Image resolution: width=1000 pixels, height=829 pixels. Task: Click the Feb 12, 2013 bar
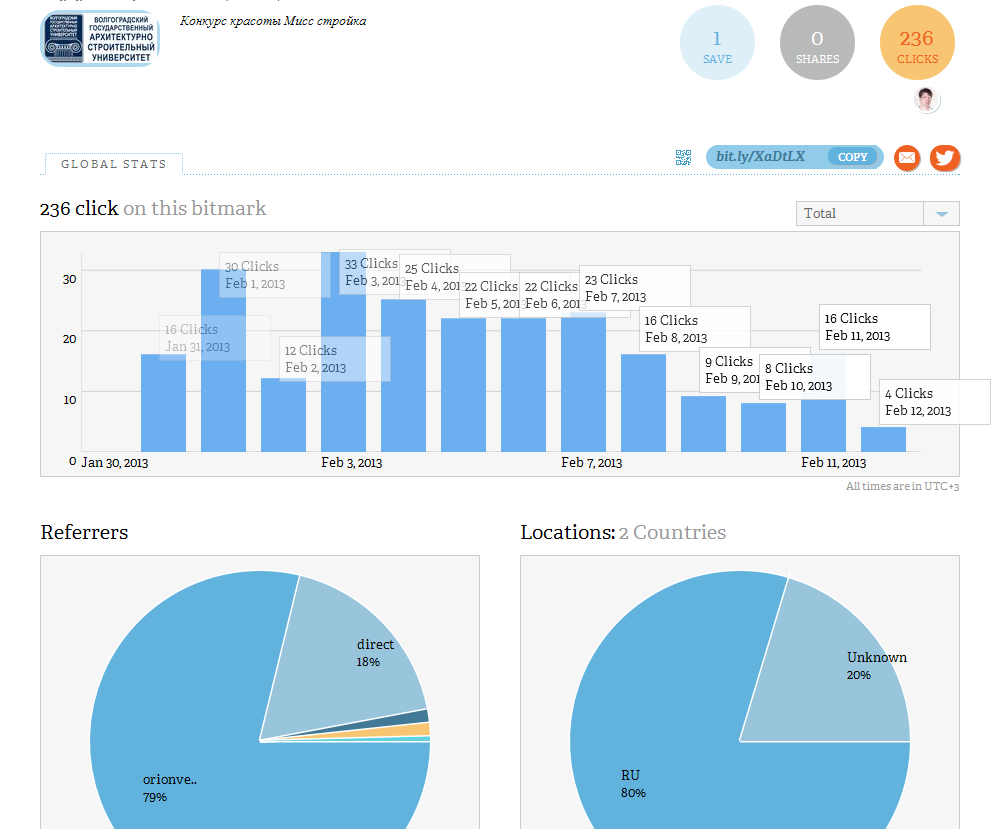point(883,439)
